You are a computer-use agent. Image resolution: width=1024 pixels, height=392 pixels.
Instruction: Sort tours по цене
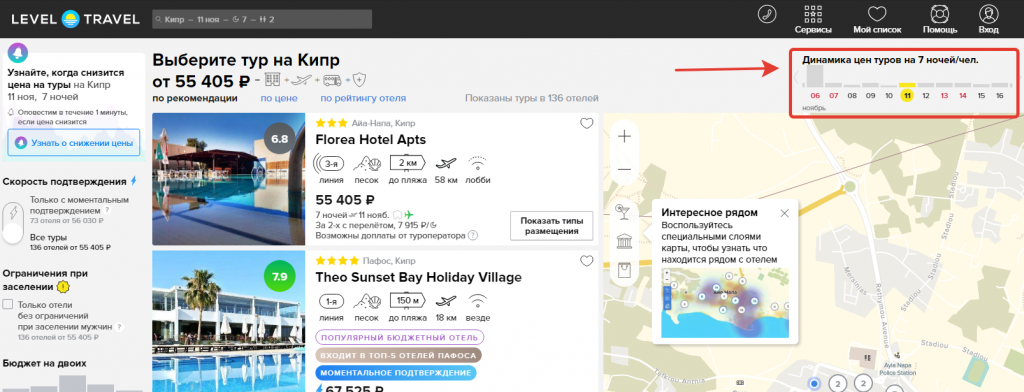[279, 98]
